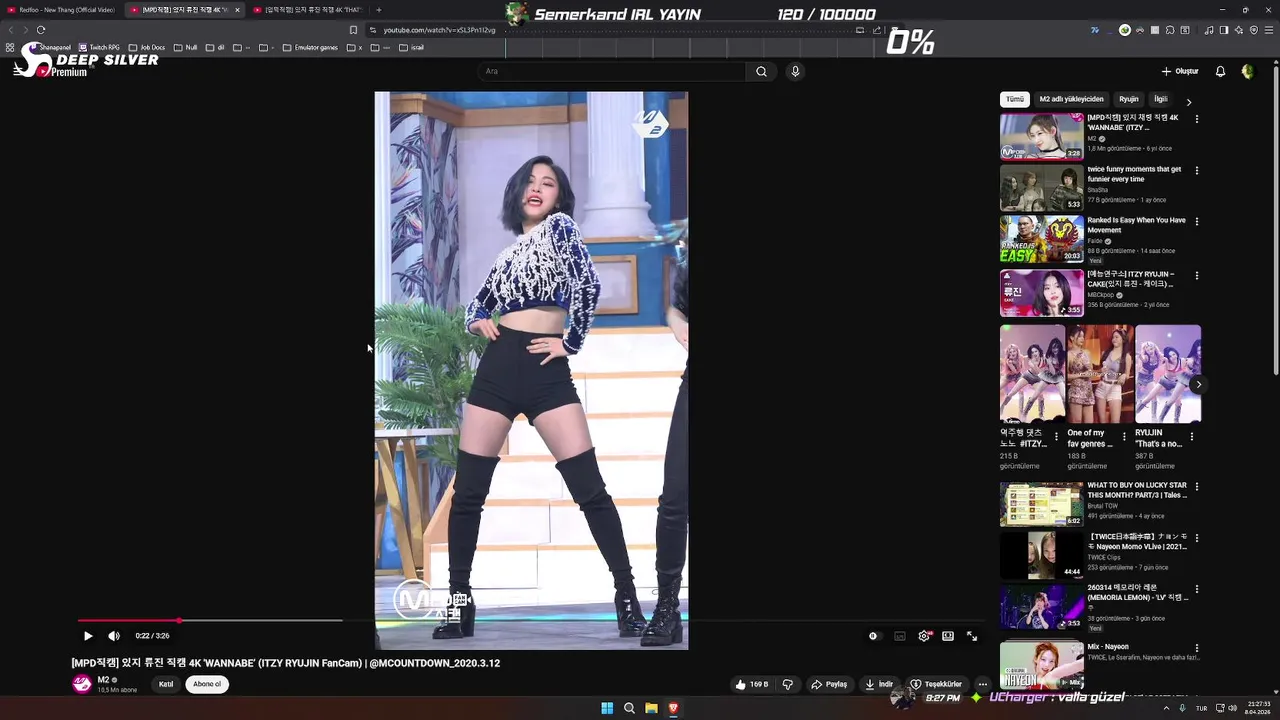This screenshot has height=720, width=1280.
Task: Select the İlgili filter chip
Action: 1161,99
